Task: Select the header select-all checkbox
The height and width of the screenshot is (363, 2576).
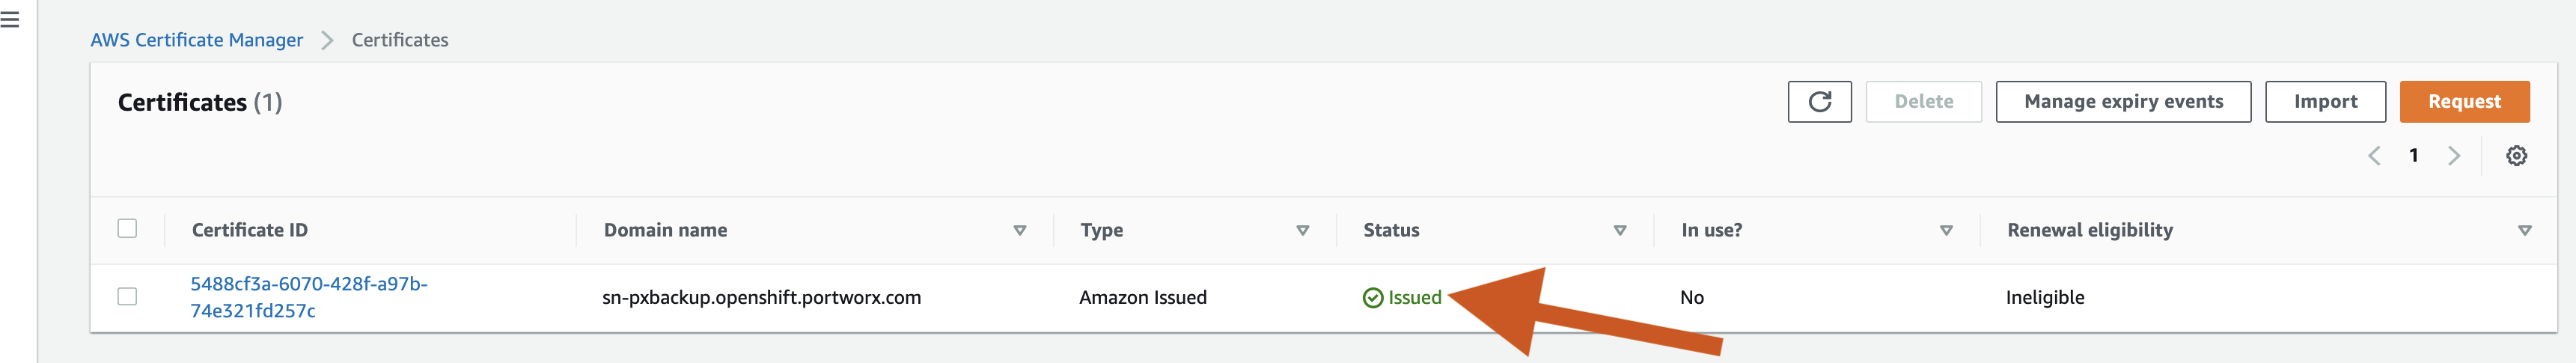Action: pos(127,229)
